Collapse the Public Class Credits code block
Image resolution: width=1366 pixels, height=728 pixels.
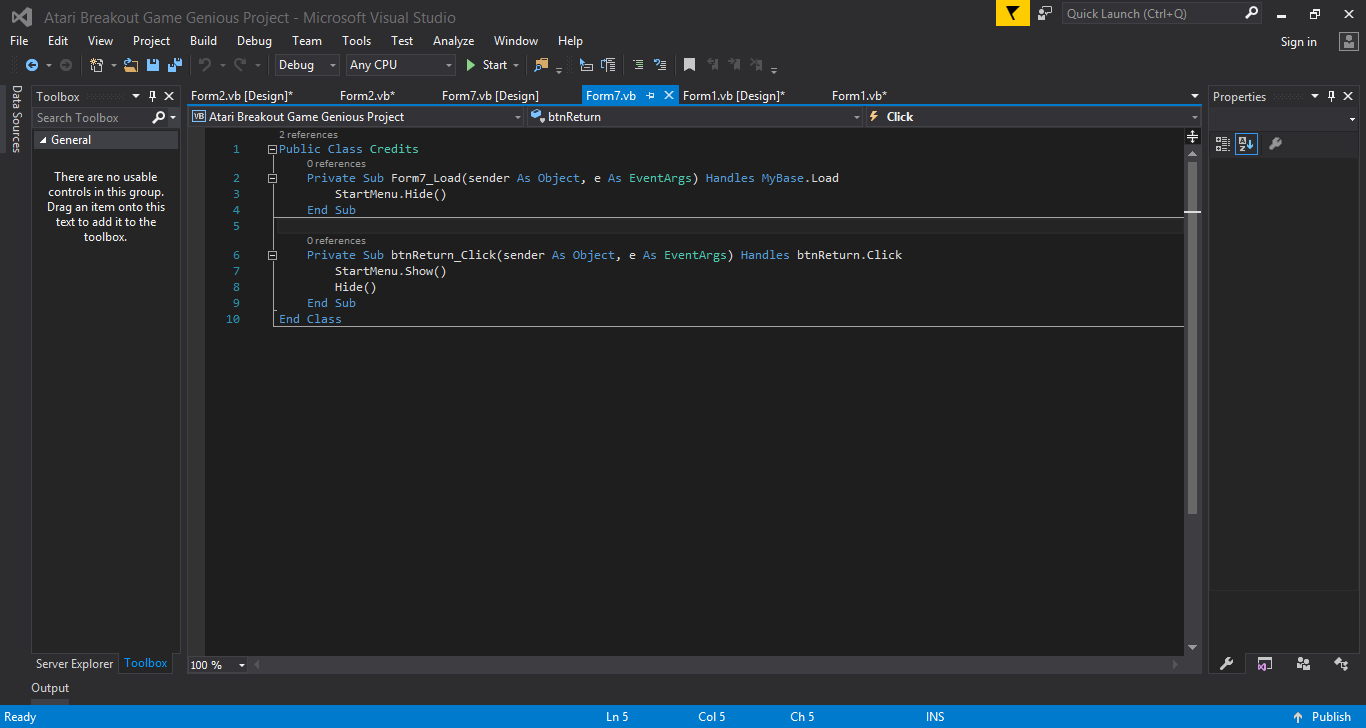pos(272,149)
